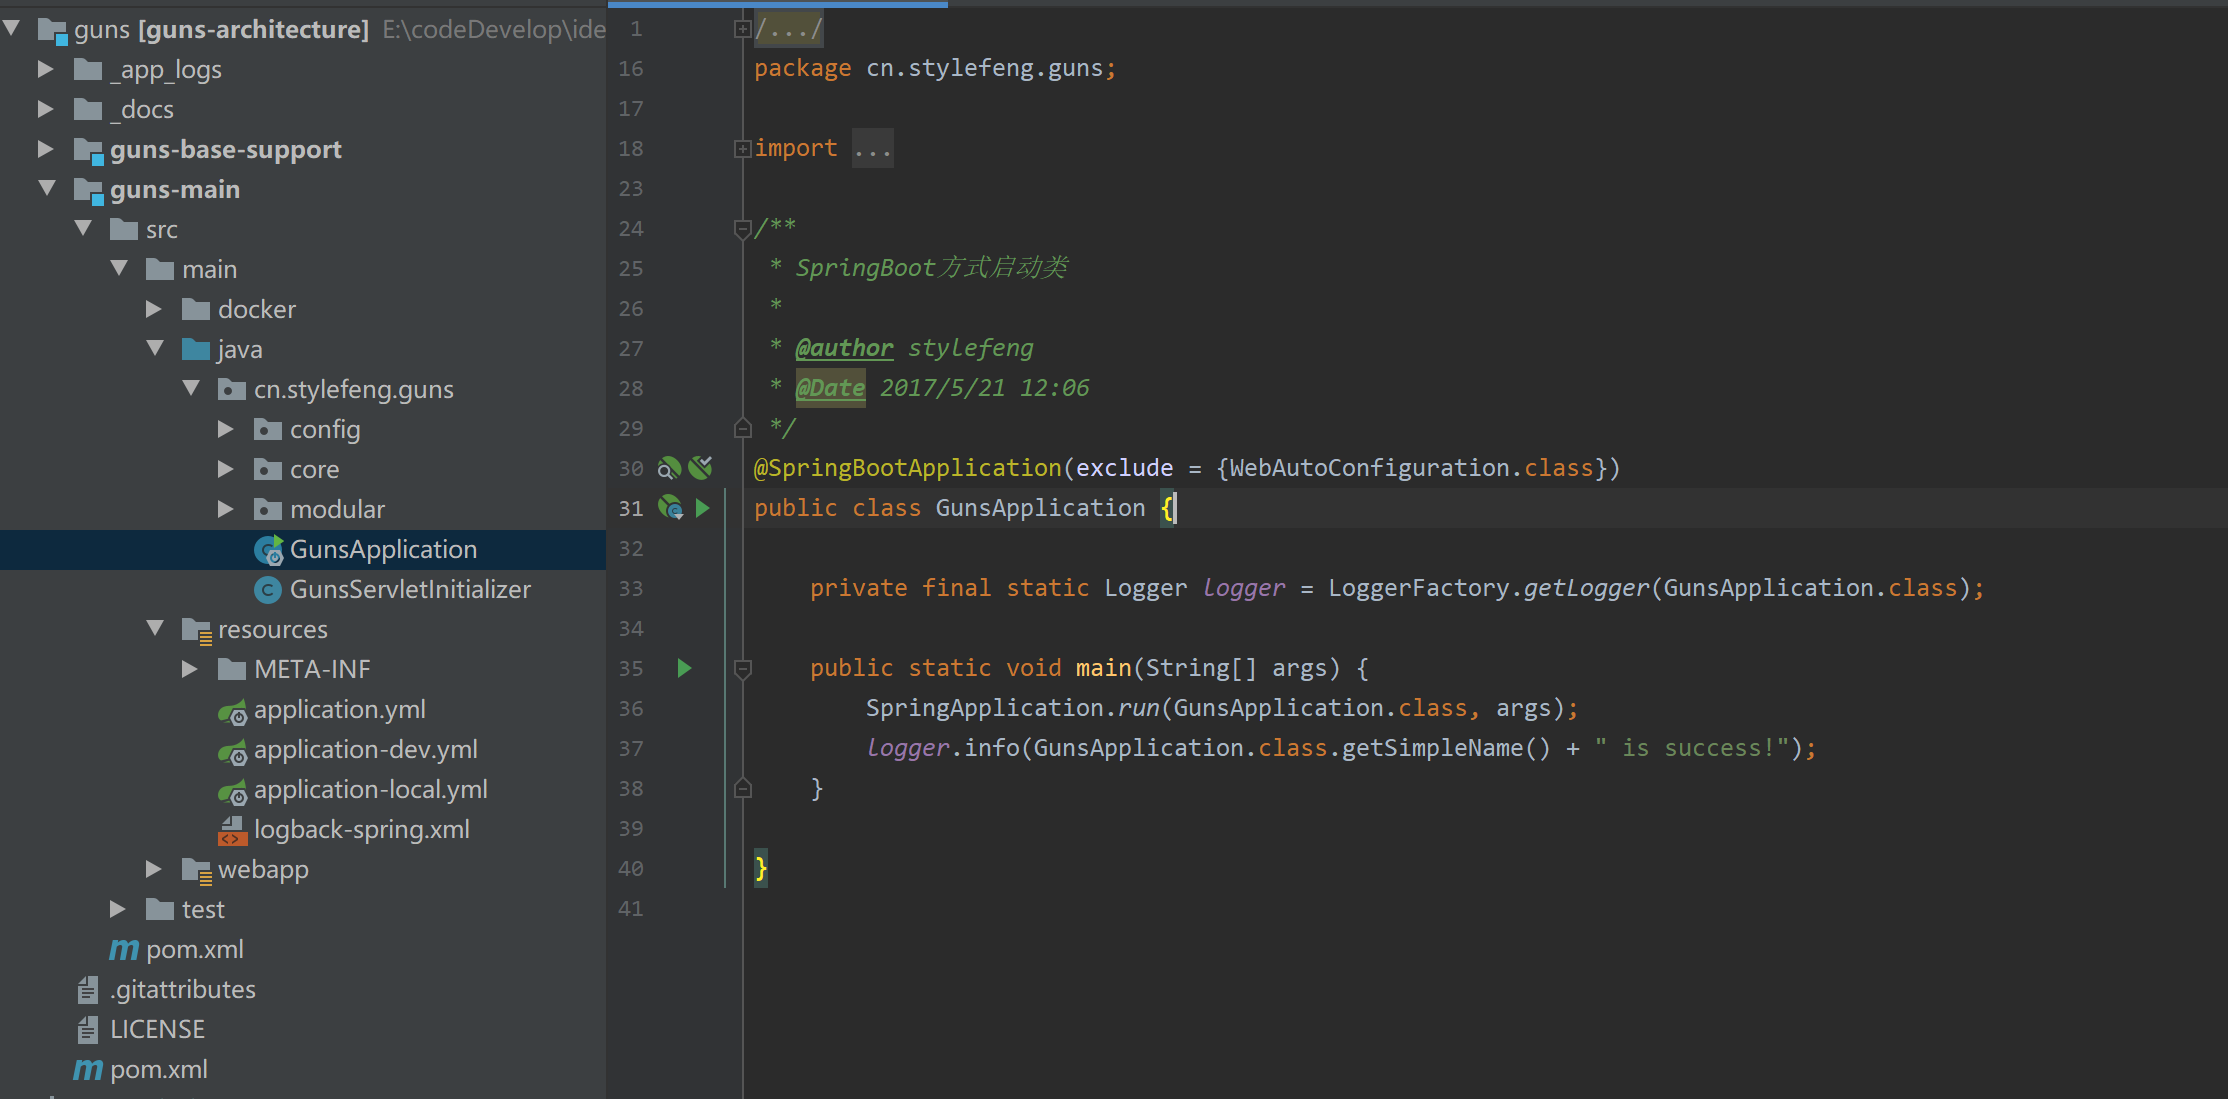2228x1099 pixels.
Task: Click the @Date Javadoc tag
Action: click(830, 388)
